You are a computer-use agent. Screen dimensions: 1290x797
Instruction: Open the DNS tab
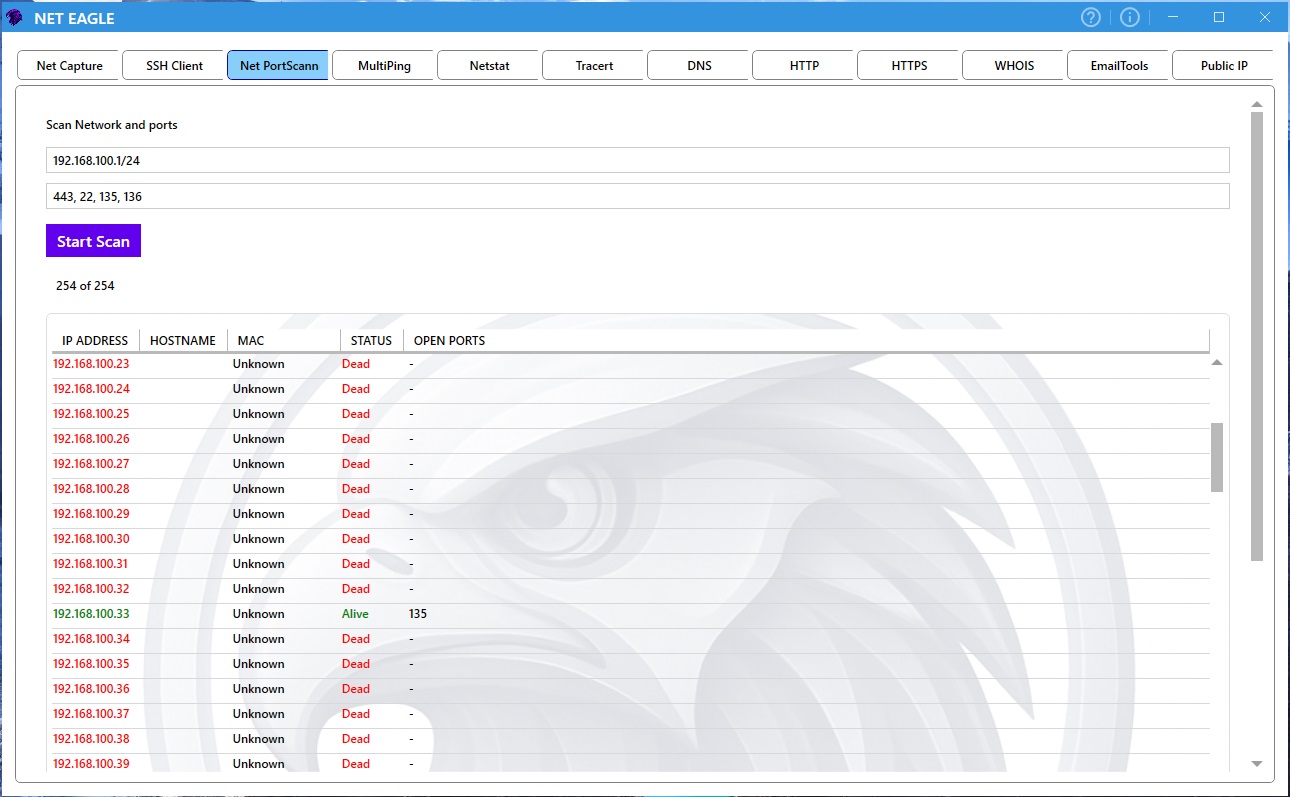699,65
